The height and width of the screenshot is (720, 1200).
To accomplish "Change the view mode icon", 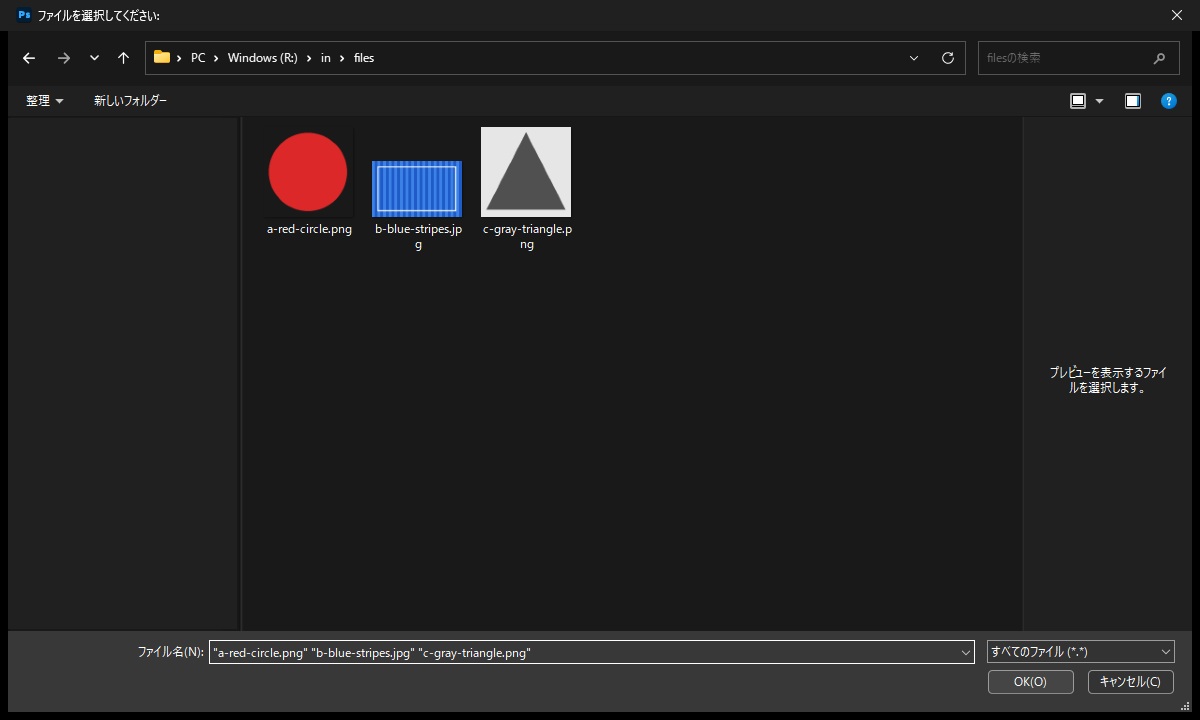I will click(x=1078, y=101).
